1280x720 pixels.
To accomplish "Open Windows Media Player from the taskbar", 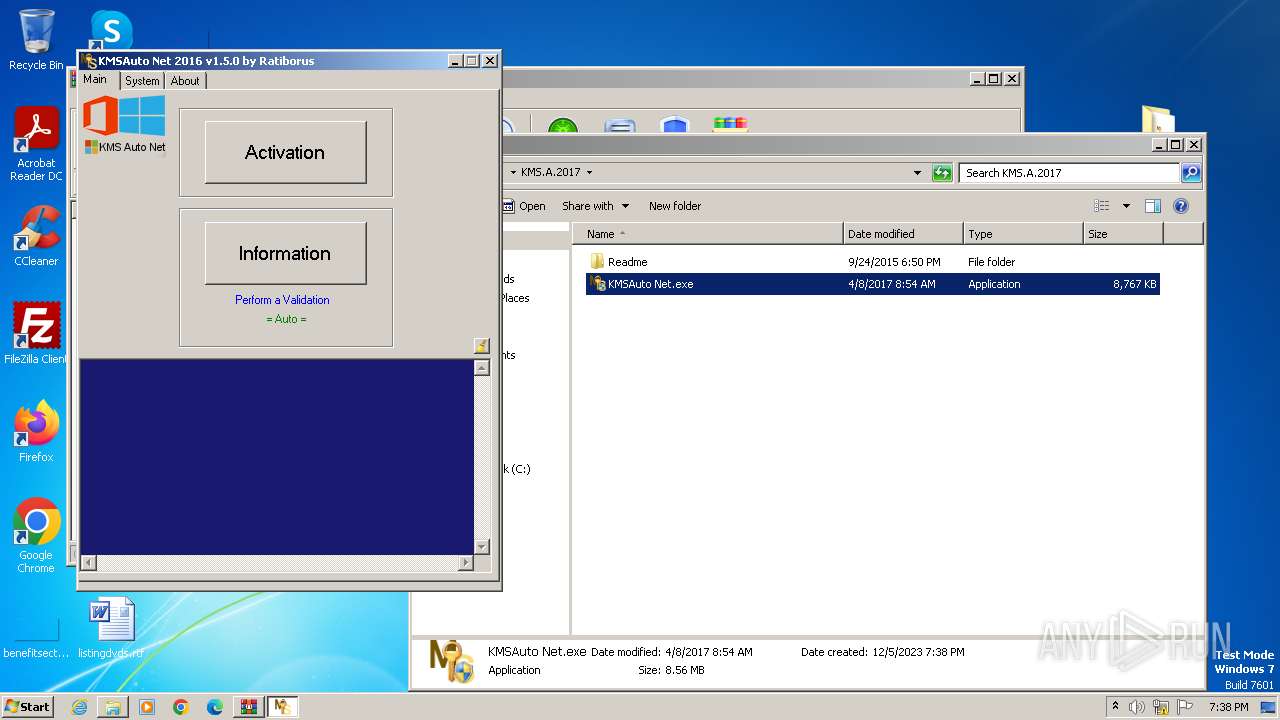I will pyautogui.click(x=147, y=707).
